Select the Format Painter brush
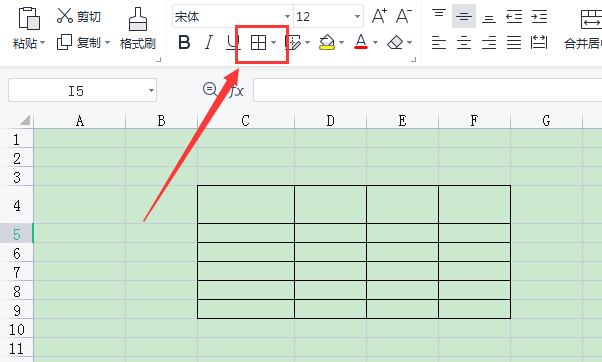The height and width of the screenshot is (362, 602). point(137,19)
